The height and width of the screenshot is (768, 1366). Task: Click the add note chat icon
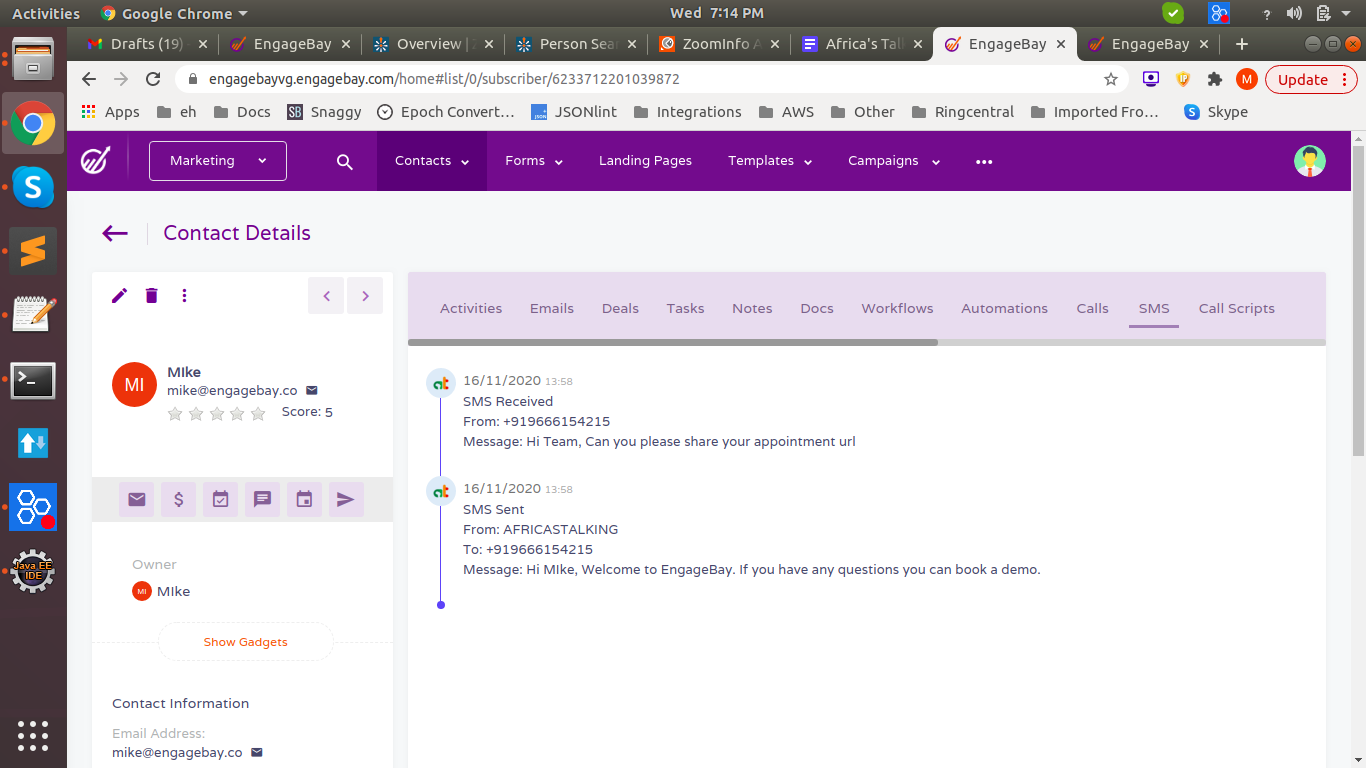pos(263,499)
